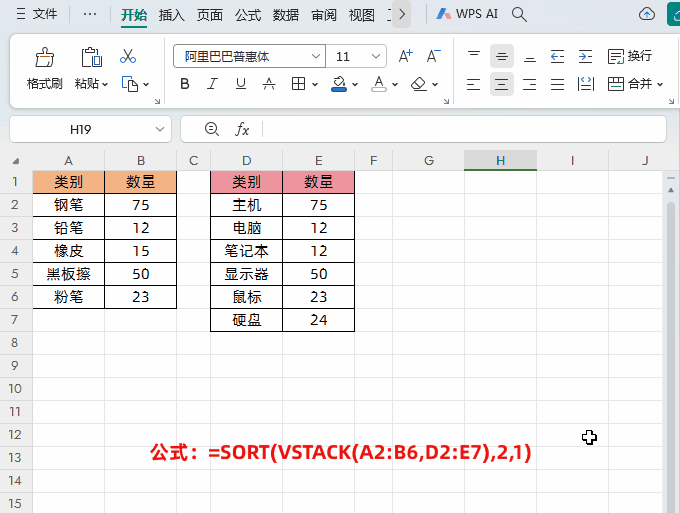Toggle italic formatting

pyautogui.click(x=212, y=84)
